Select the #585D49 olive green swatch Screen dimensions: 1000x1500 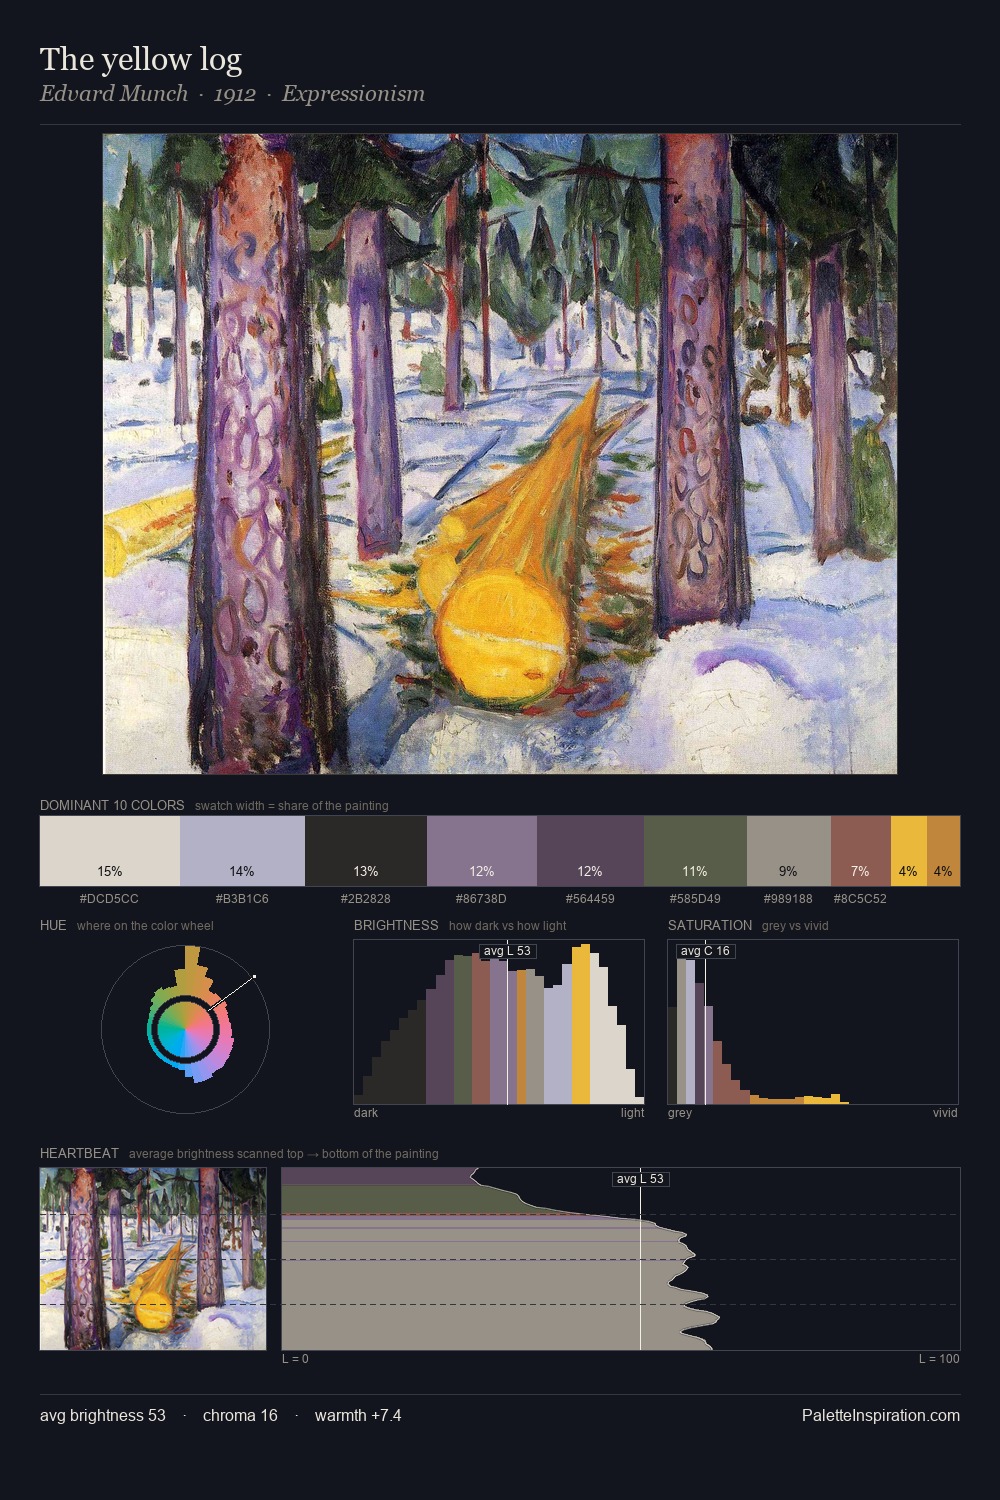pos(695,851)
